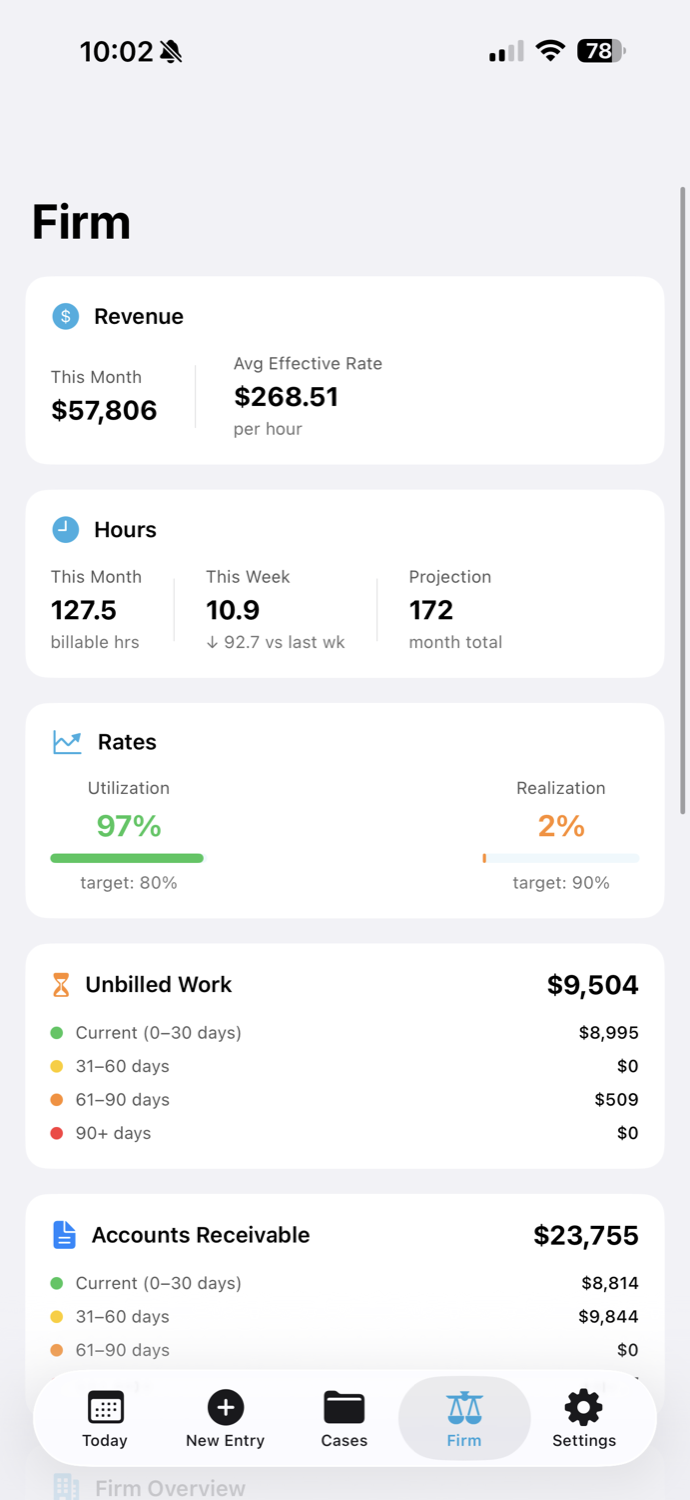
Task: Select the Firm scales tab
Action: (x=464, y=1419)
